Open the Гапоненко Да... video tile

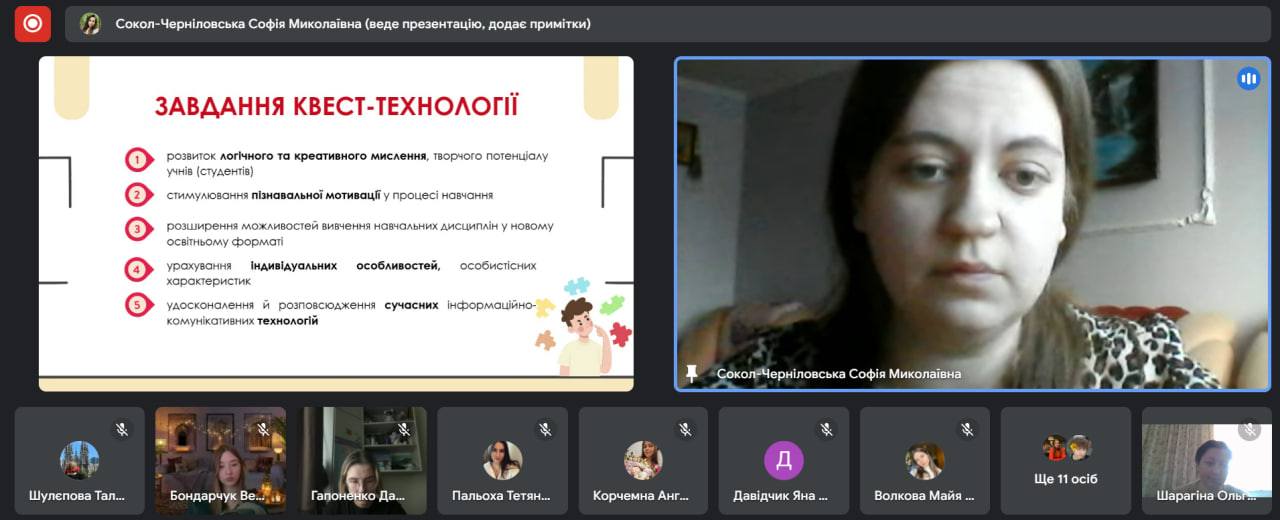coord(361,461)
